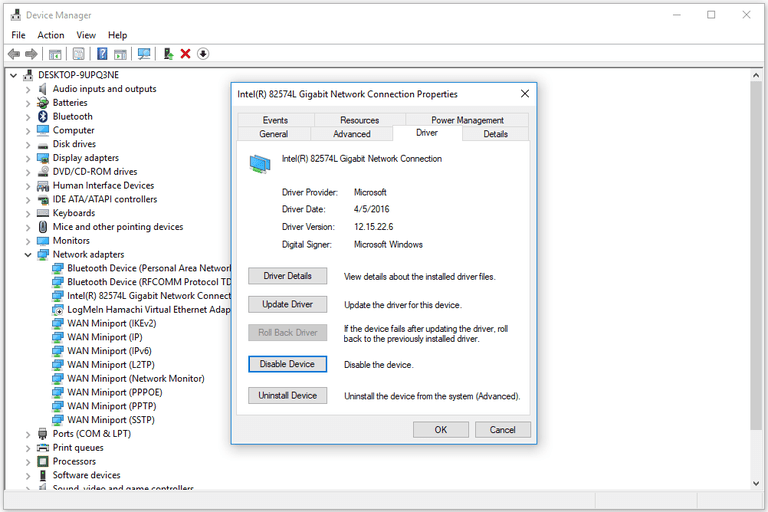
Task: Click the Audio inputs and outputs speaker icon
Action: click(43, 89)
